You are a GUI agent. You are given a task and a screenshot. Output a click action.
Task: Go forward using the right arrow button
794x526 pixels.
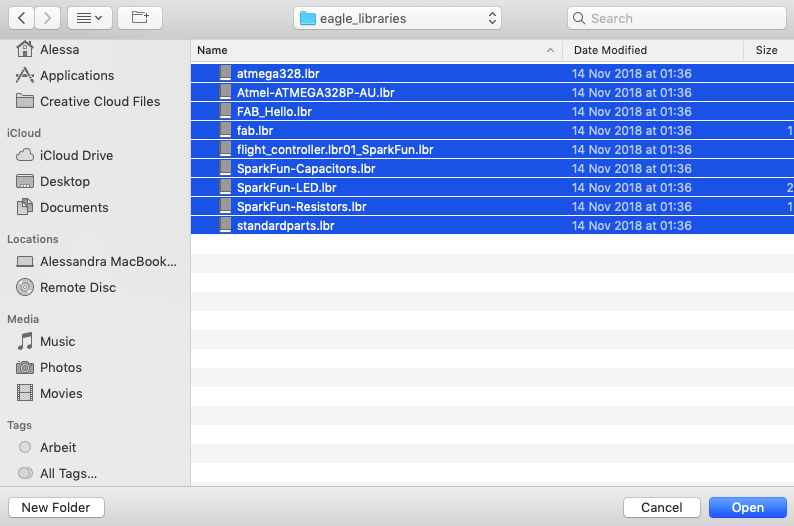tap(48, 18)
